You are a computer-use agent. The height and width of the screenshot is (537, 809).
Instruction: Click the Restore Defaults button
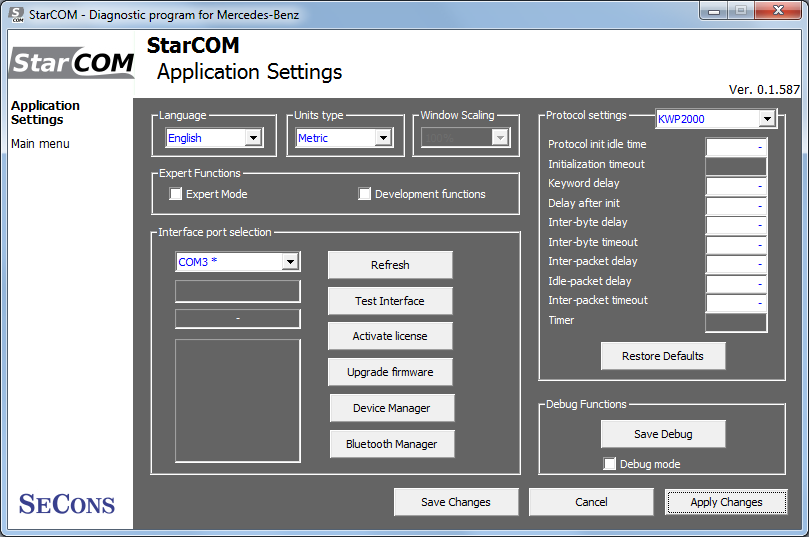[x=663, y=356]
